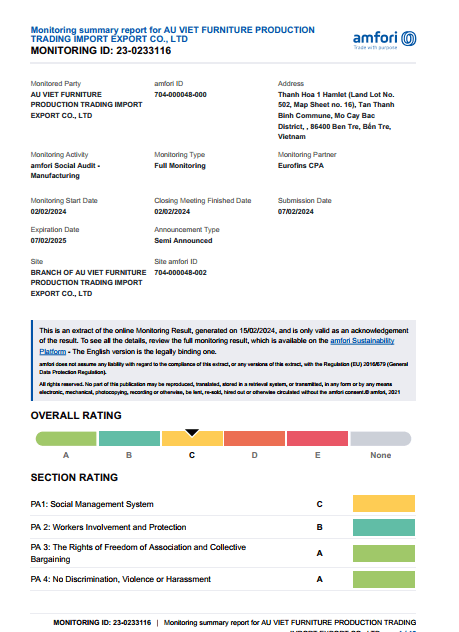Click the teal swatch for PA 2 rating

click(x=384, y=527)
